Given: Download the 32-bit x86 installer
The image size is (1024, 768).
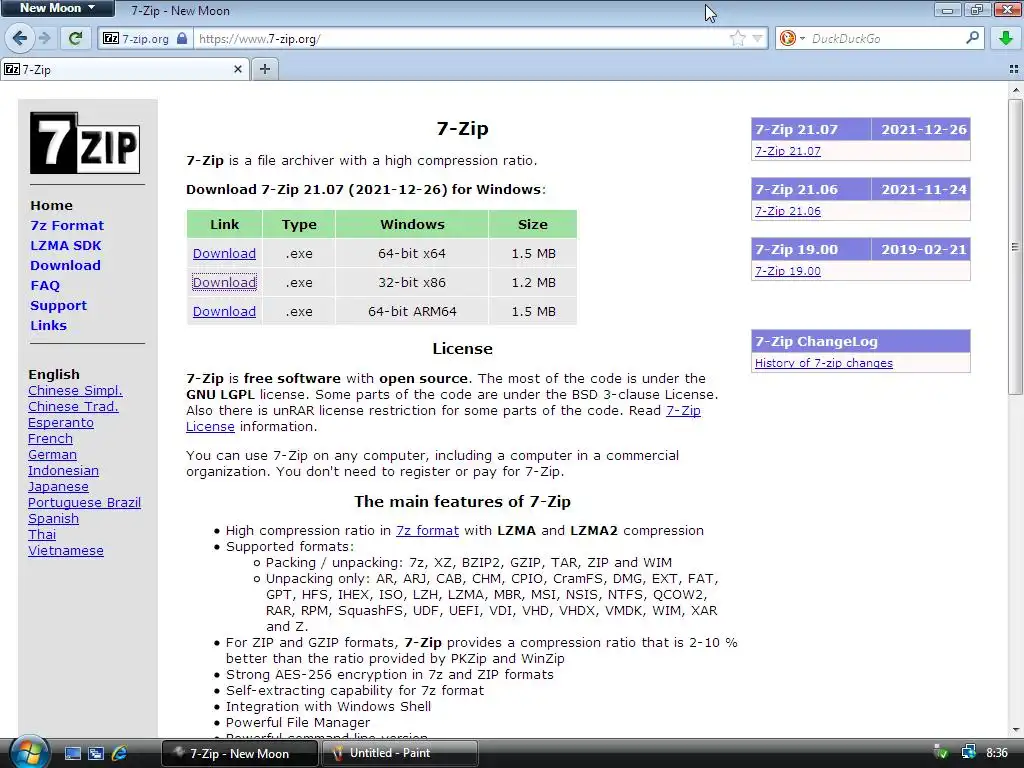Looking at the screenshot, I should [224, 283].
